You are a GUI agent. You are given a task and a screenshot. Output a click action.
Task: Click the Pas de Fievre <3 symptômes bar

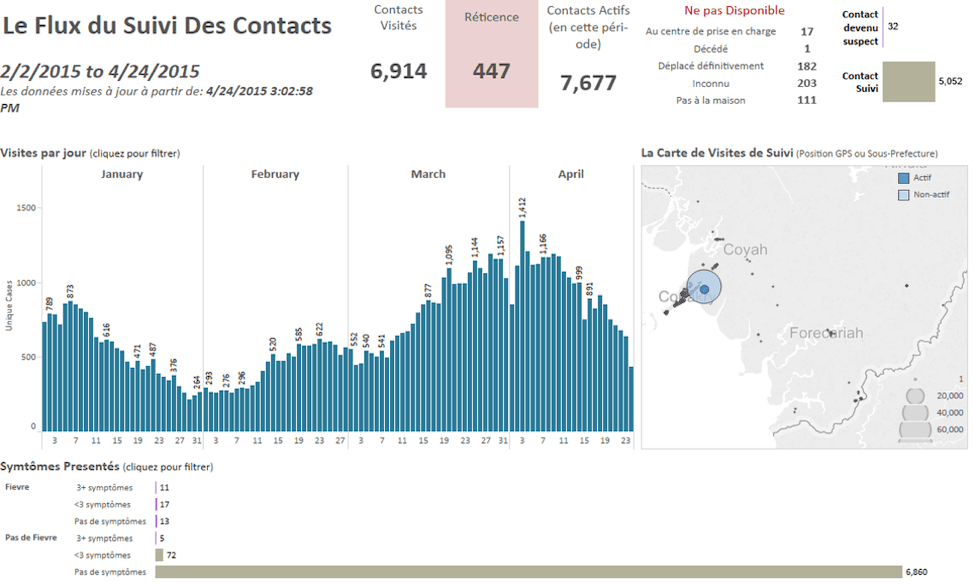click(159, 555)
